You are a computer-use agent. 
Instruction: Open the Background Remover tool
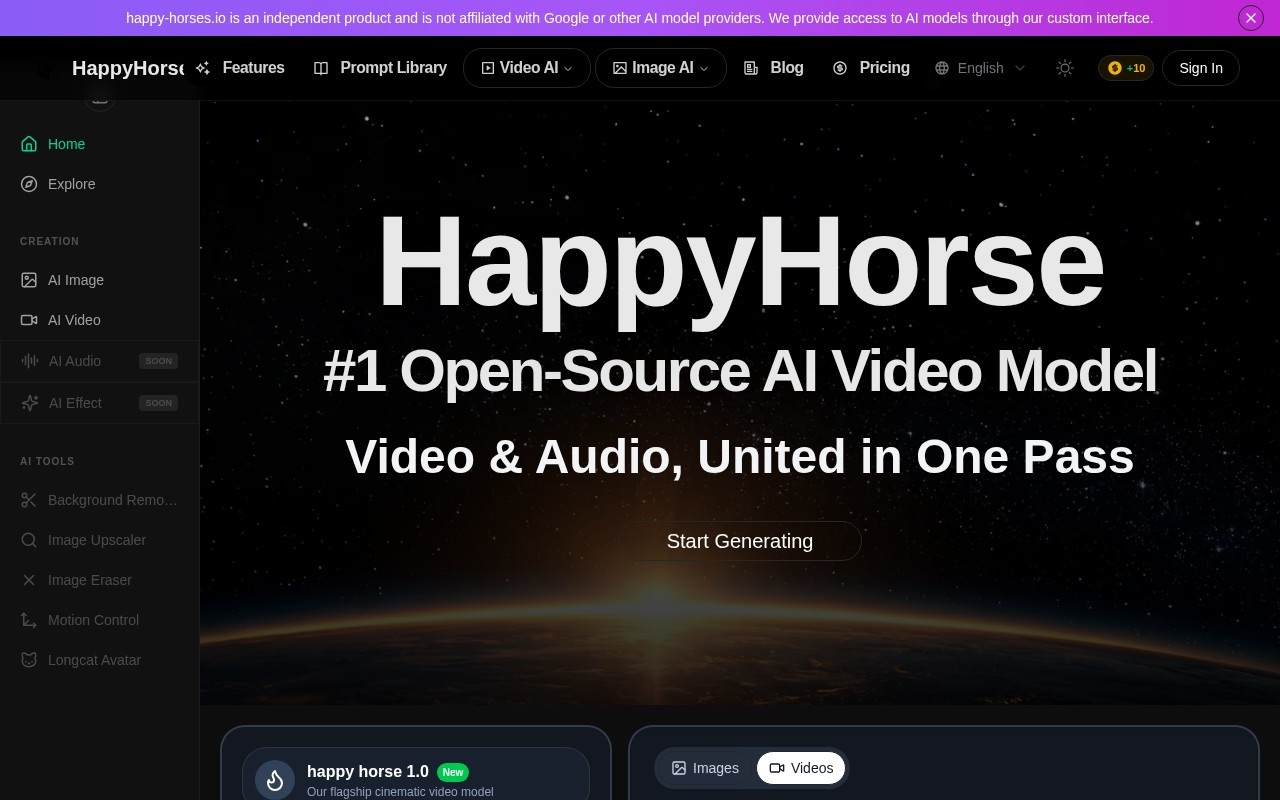pyautogui.click(x=99, y=500)
